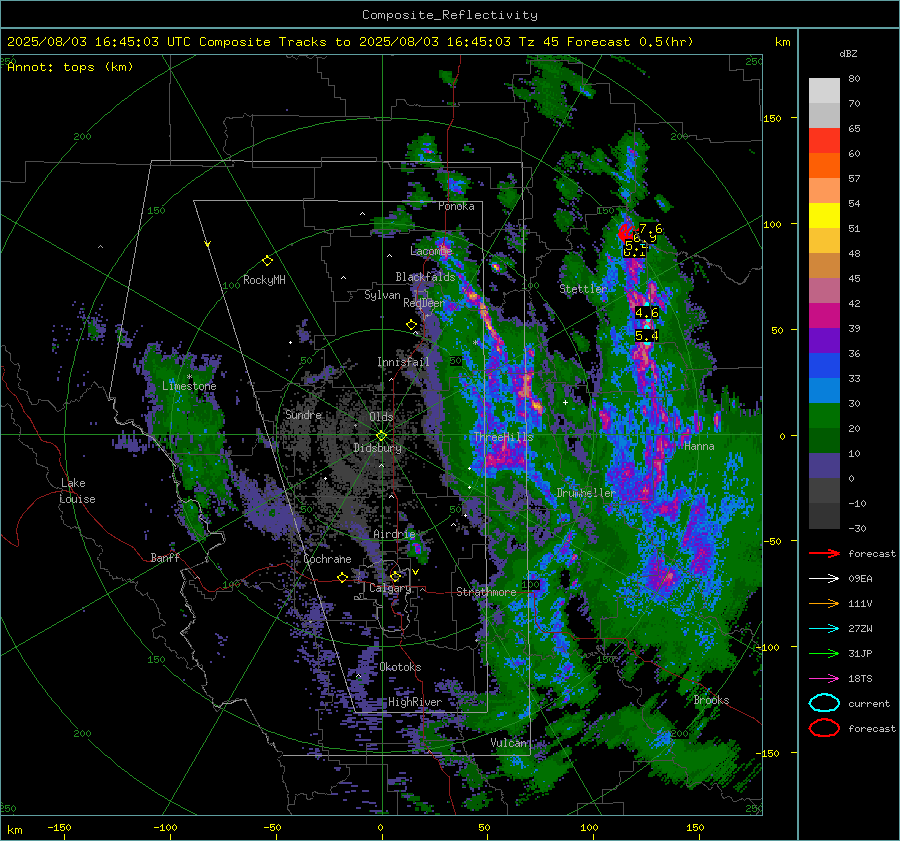Click the Olds city label
The width and height of the screenshot is (900, 841).
tap(381, 417)
